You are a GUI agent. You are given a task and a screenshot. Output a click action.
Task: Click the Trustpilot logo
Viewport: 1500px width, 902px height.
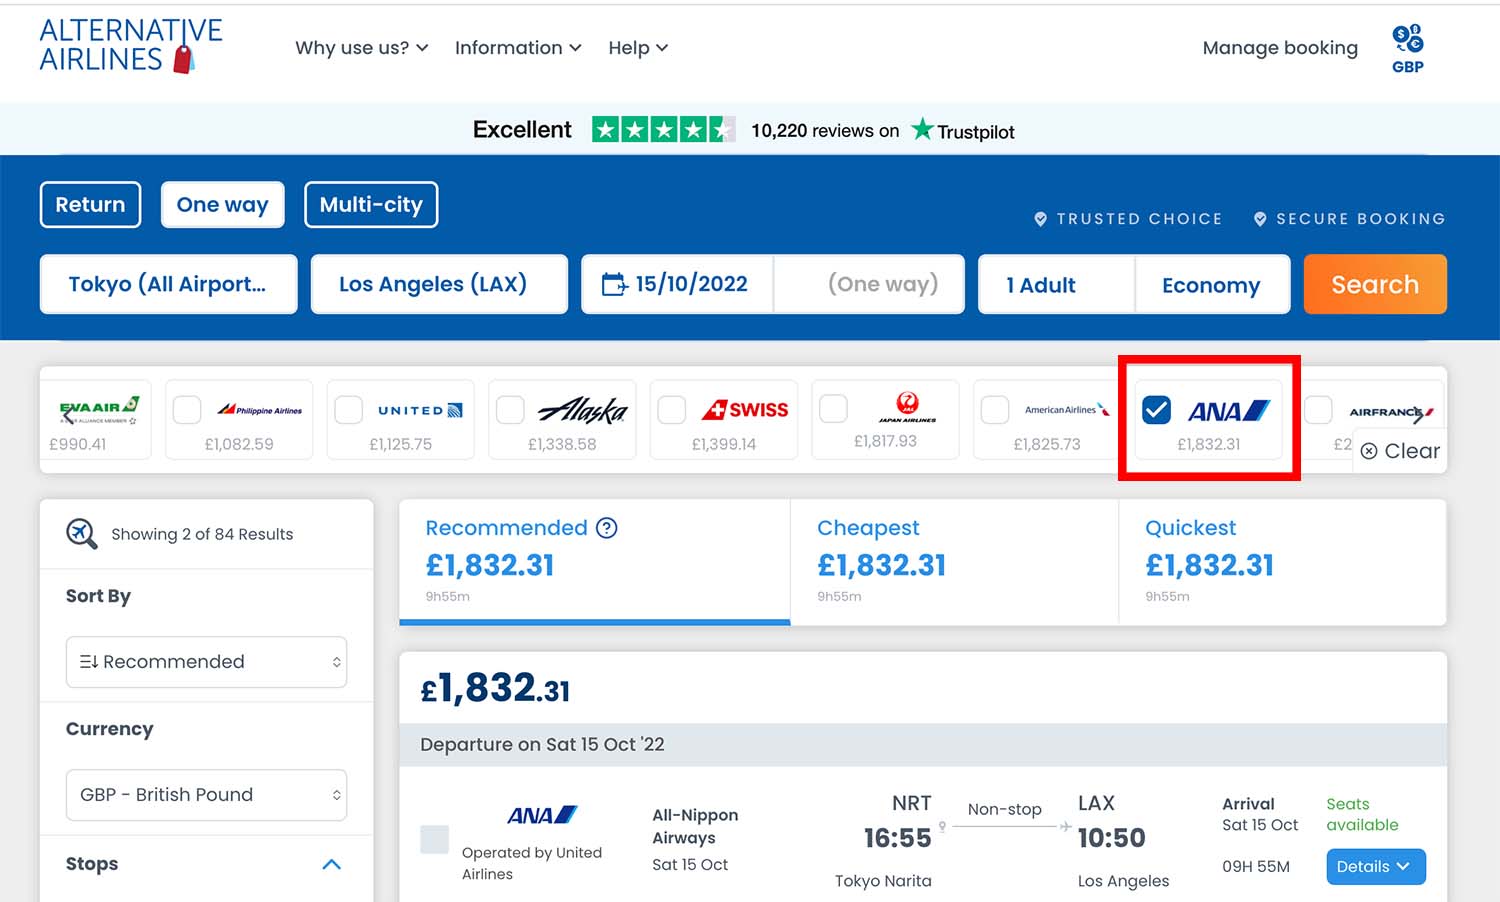tap(963, 130)
